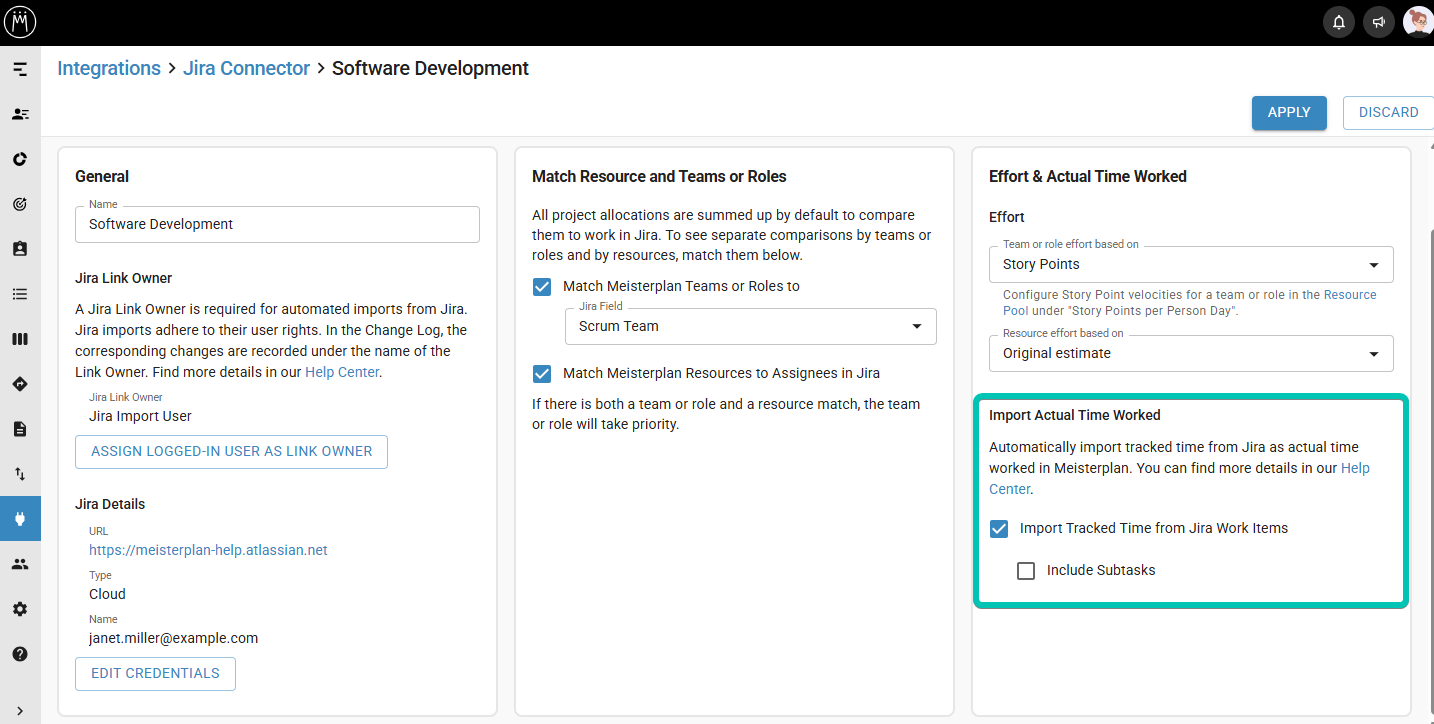Open the Jira Field Scrum Team dropdown
This screenshot has width=1434, height=724.
click(x=751, y=326)
